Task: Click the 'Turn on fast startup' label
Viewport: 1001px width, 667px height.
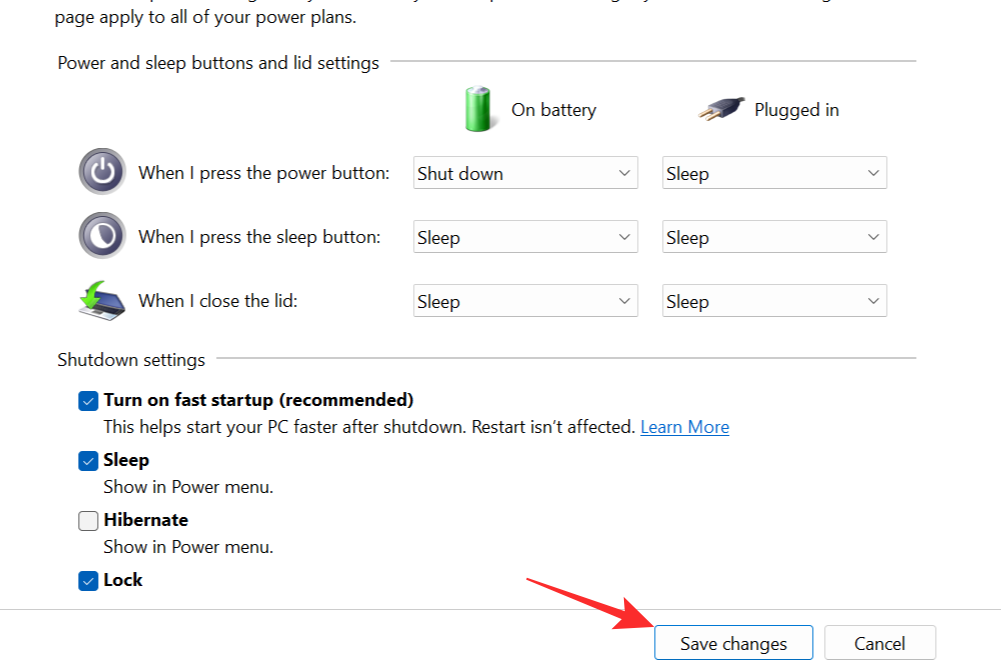Action: 258,400
